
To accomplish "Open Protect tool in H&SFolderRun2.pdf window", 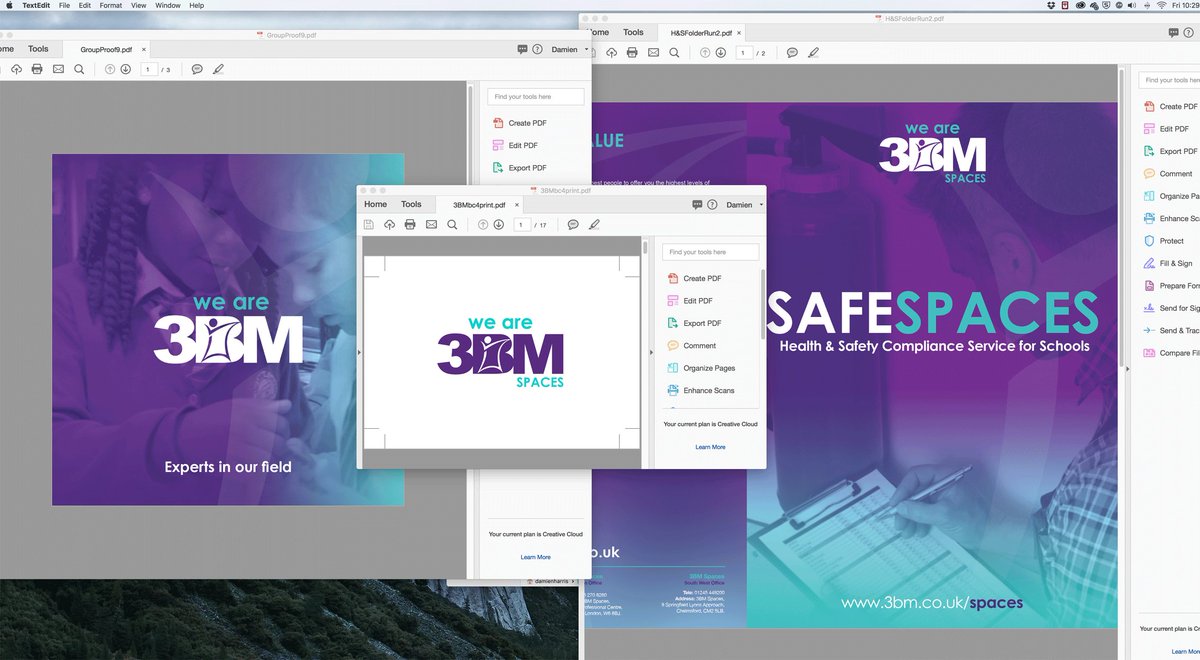I will [1170, 241].
